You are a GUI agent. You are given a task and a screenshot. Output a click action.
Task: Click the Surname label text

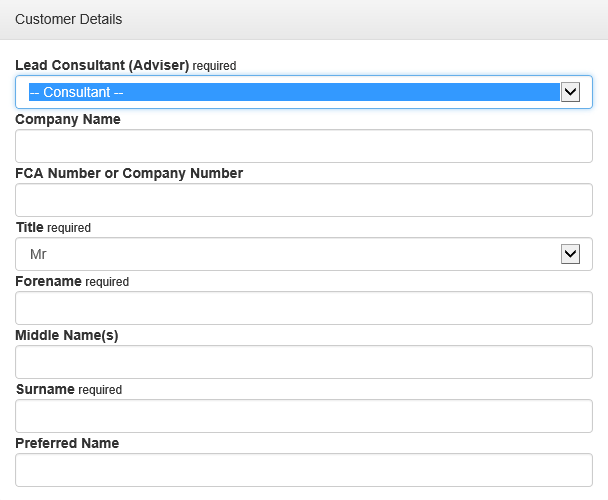coord(45,389)
